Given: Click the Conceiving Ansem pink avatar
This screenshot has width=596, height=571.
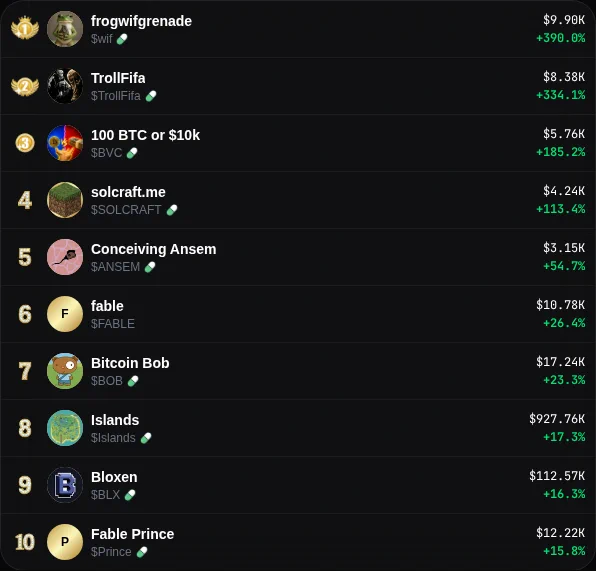Looking at the screenshot, I should 65,257.
